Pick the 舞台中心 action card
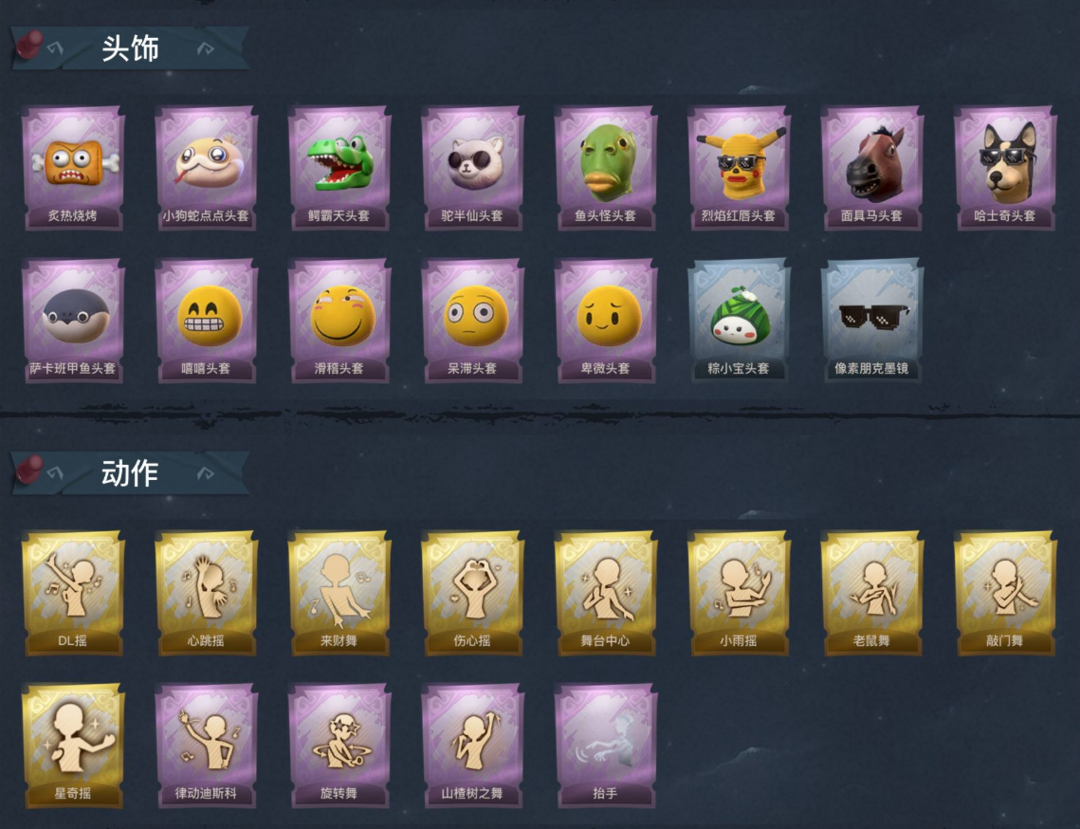This screenshot has height=829, width=1080. click(x=606, y=592)
